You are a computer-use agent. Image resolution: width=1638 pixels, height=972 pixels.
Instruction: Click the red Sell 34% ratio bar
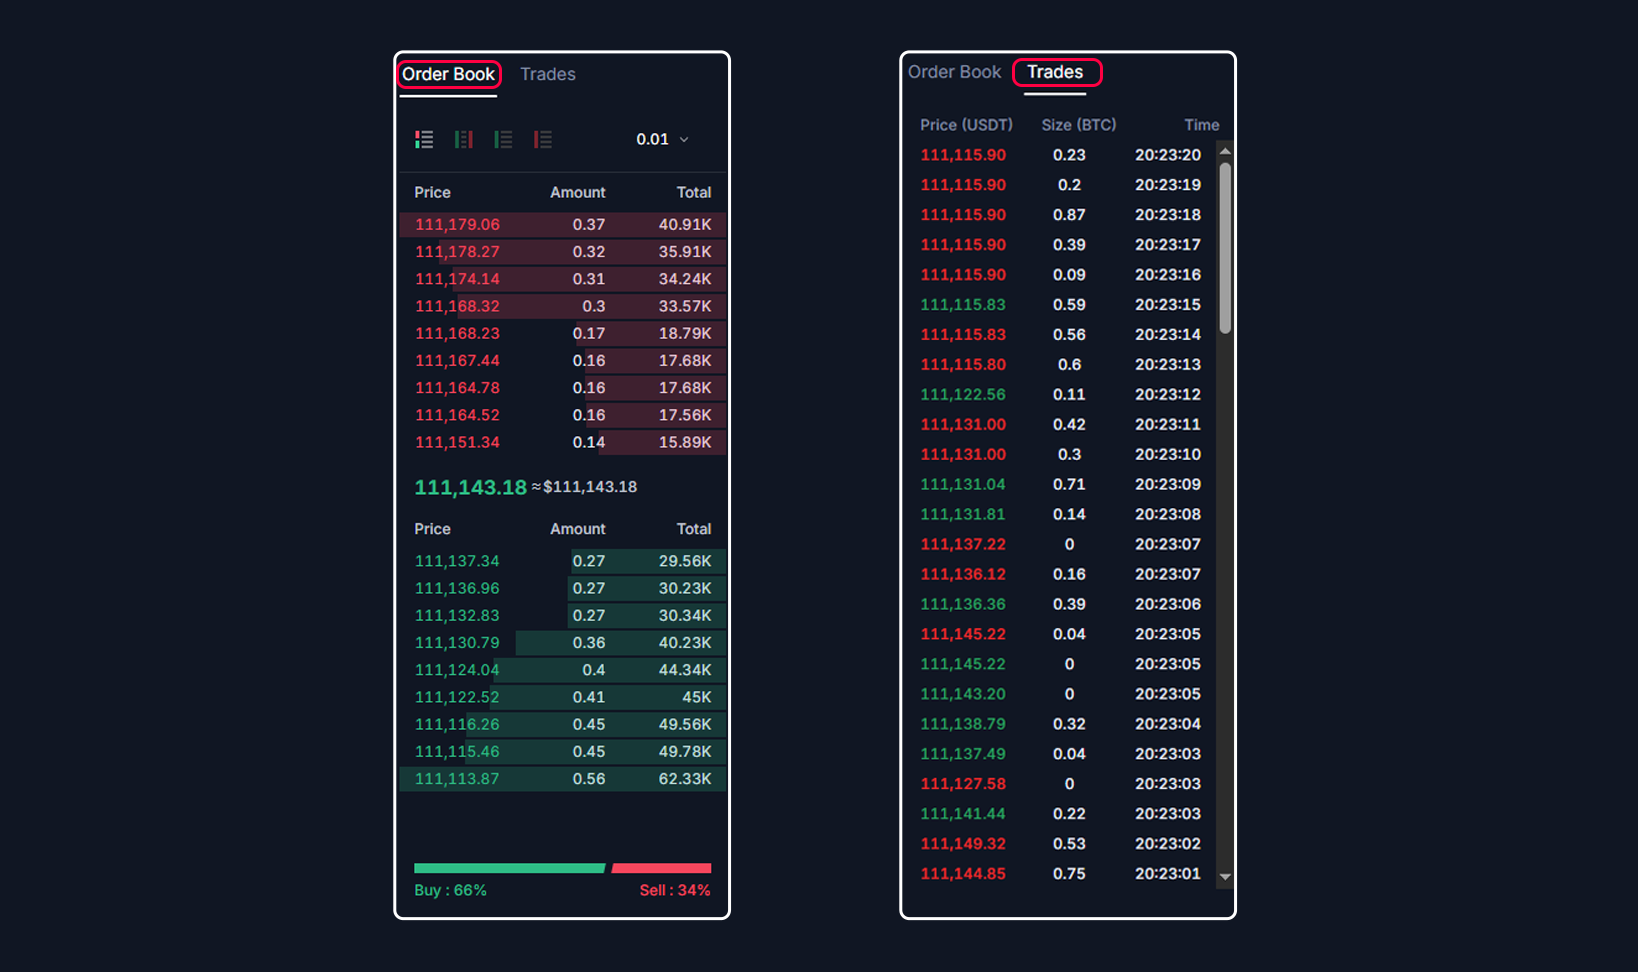(661, 868)
